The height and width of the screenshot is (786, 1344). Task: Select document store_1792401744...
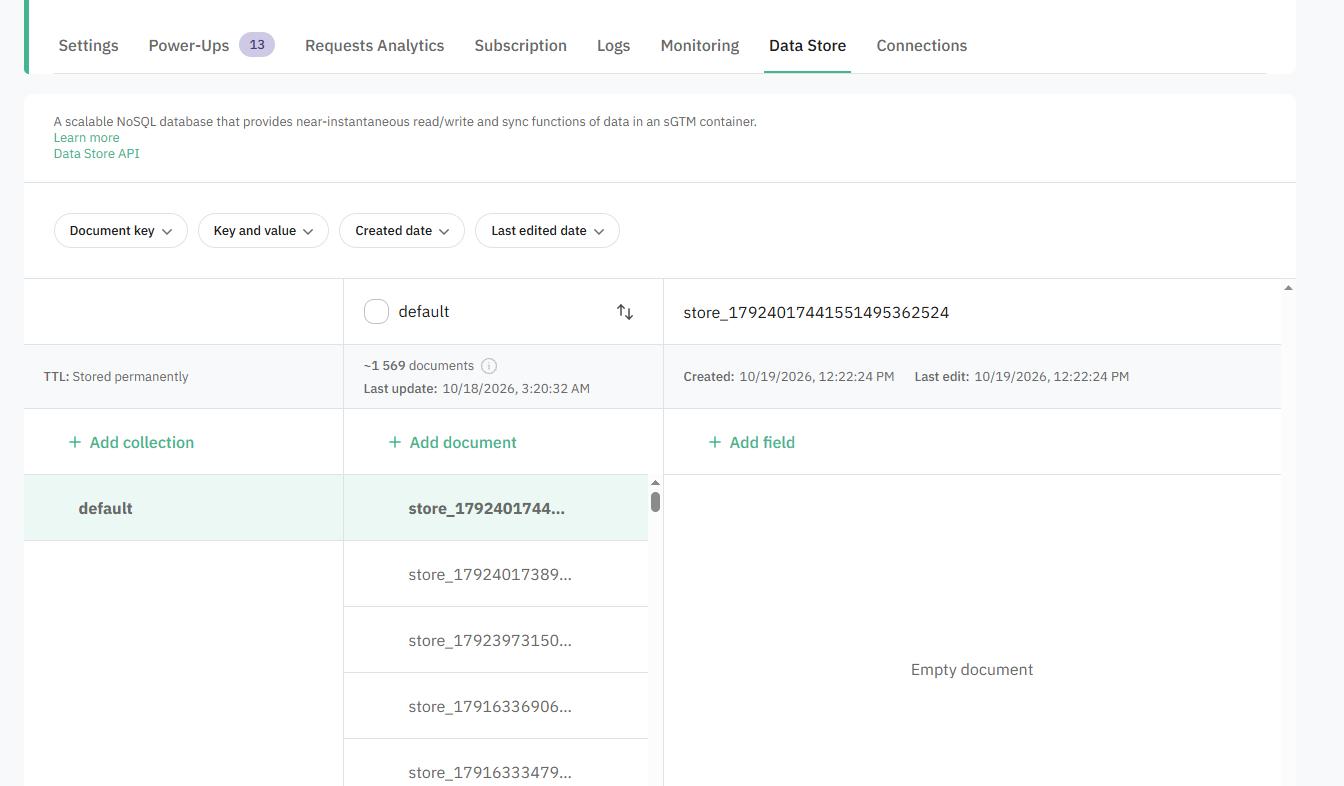click(x=496, y=508)
